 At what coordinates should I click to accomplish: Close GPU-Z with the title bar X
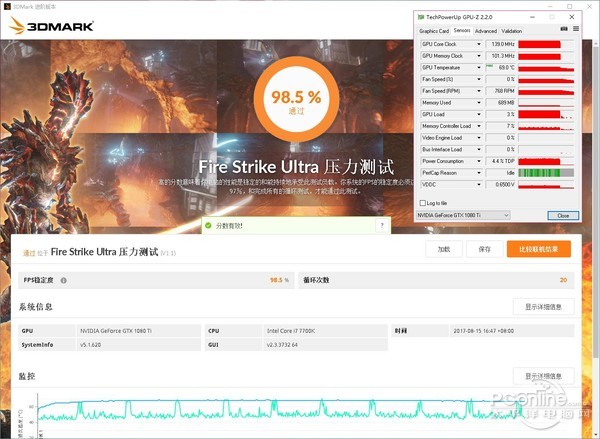tap(572, 17)
